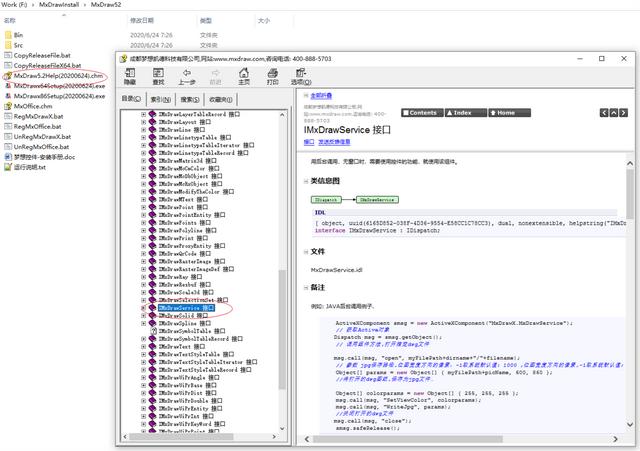This screenshot has width=640, height=451.
Task: Click the tree pane vertical scrollbar thumb
Action: [282, 329]
